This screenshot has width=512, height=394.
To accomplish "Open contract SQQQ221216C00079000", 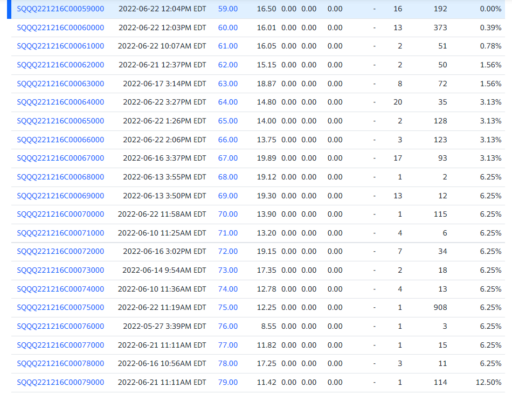I will click(x=60, y=382).
